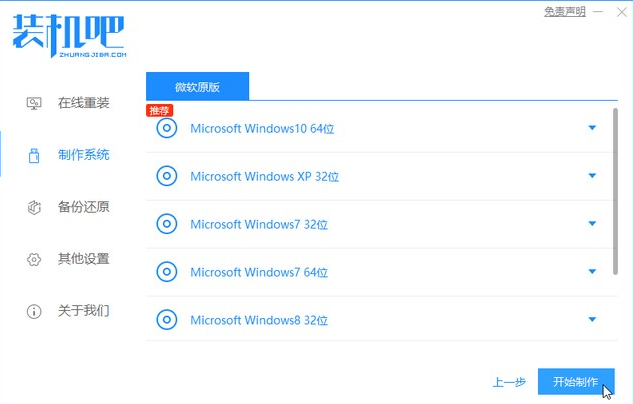
Task: Expand Windows10 64位 dropdown arrow
Action: [592, 128]
